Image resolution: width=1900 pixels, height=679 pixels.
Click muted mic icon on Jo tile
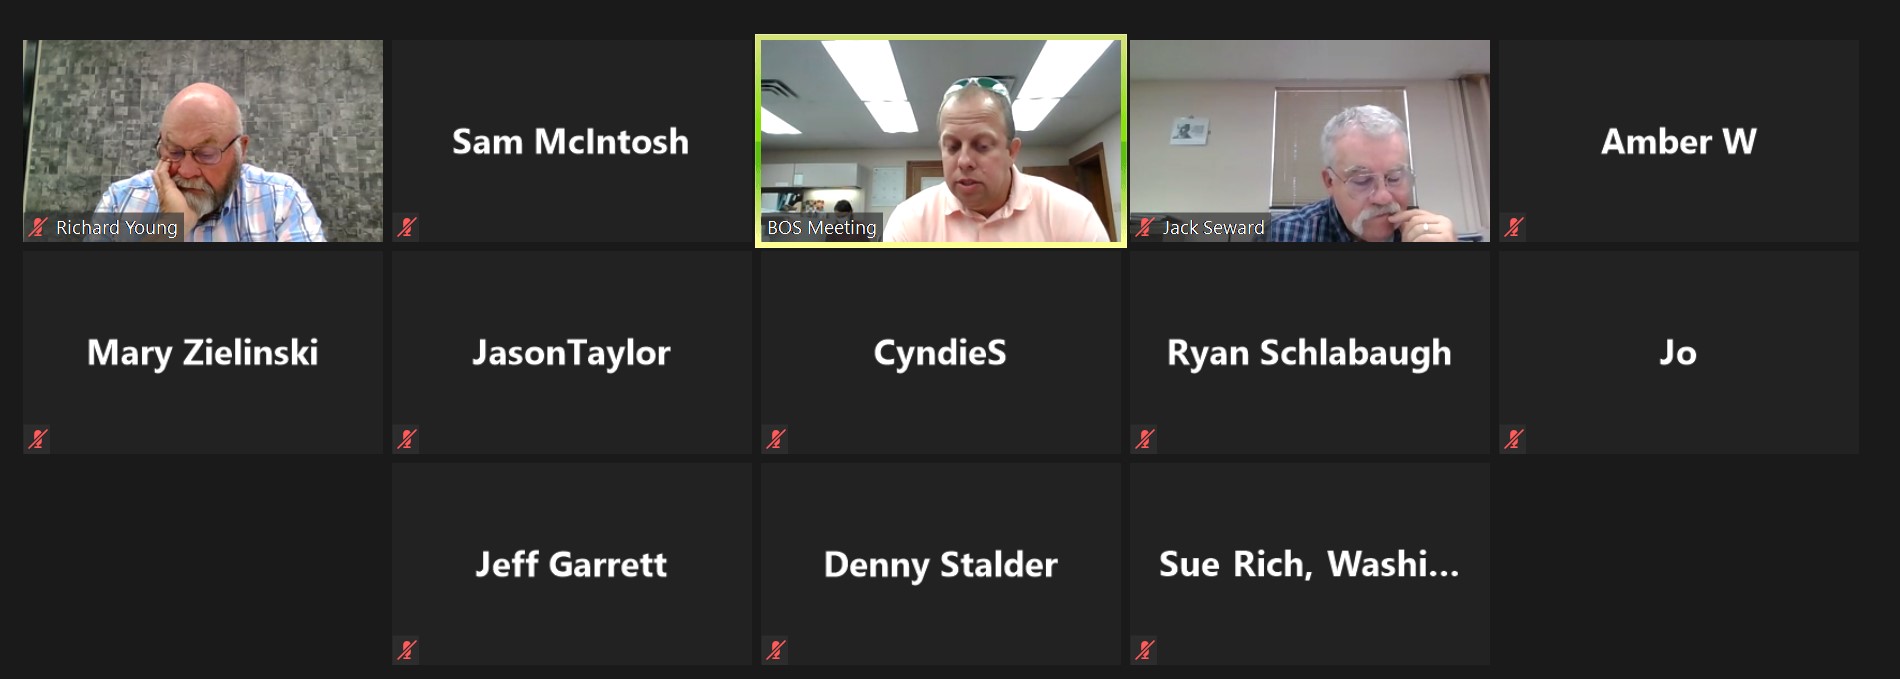click(1513, 438)
